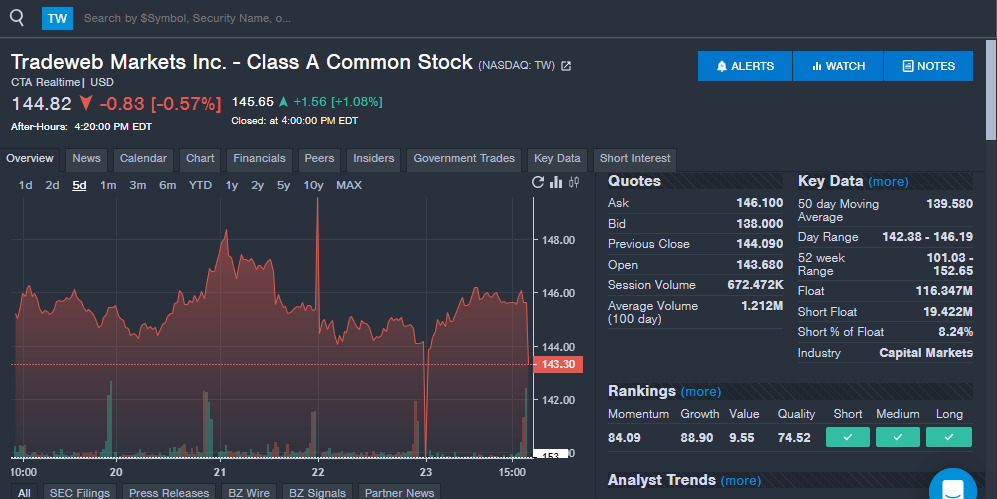Click the TW symbol badge
This screenshot has width=997, height=499.
coord(57,18)
